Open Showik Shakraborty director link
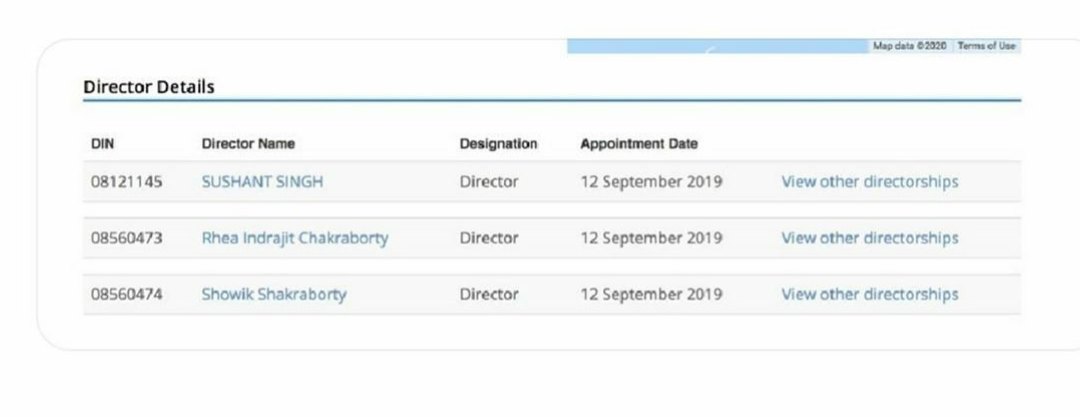 click(273, 294)
